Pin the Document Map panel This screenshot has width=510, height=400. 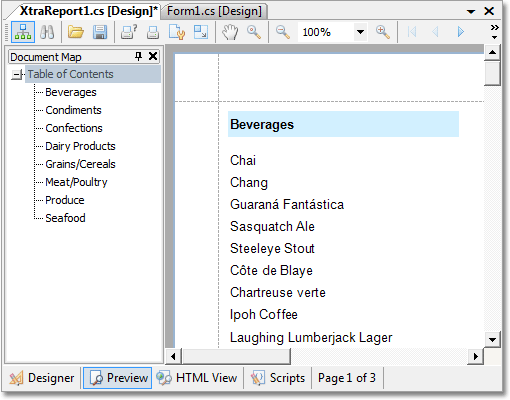coord(138,56)
